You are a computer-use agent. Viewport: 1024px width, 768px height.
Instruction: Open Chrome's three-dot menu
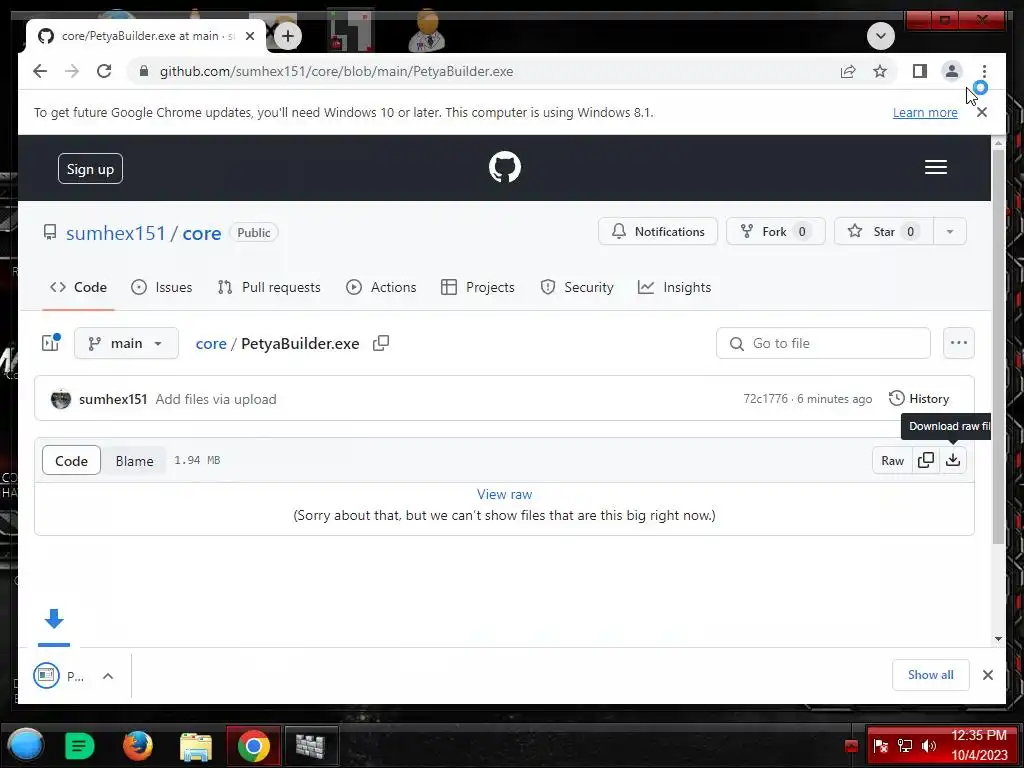click(x=984, y=71)
